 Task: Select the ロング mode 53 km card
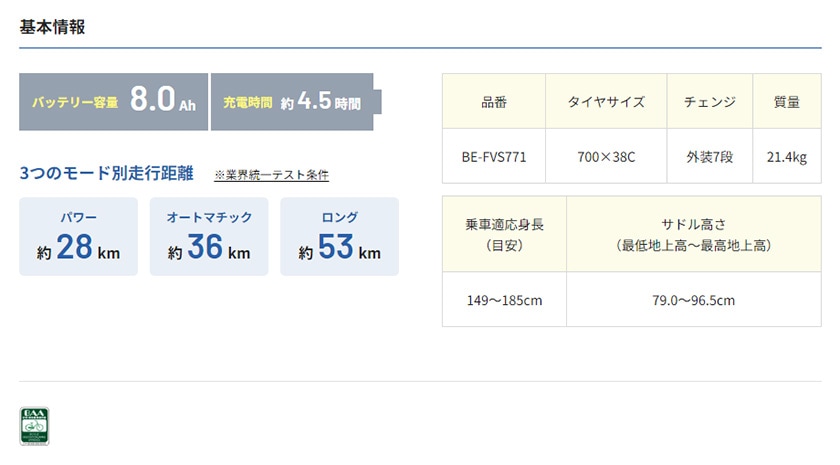point(340,236)
